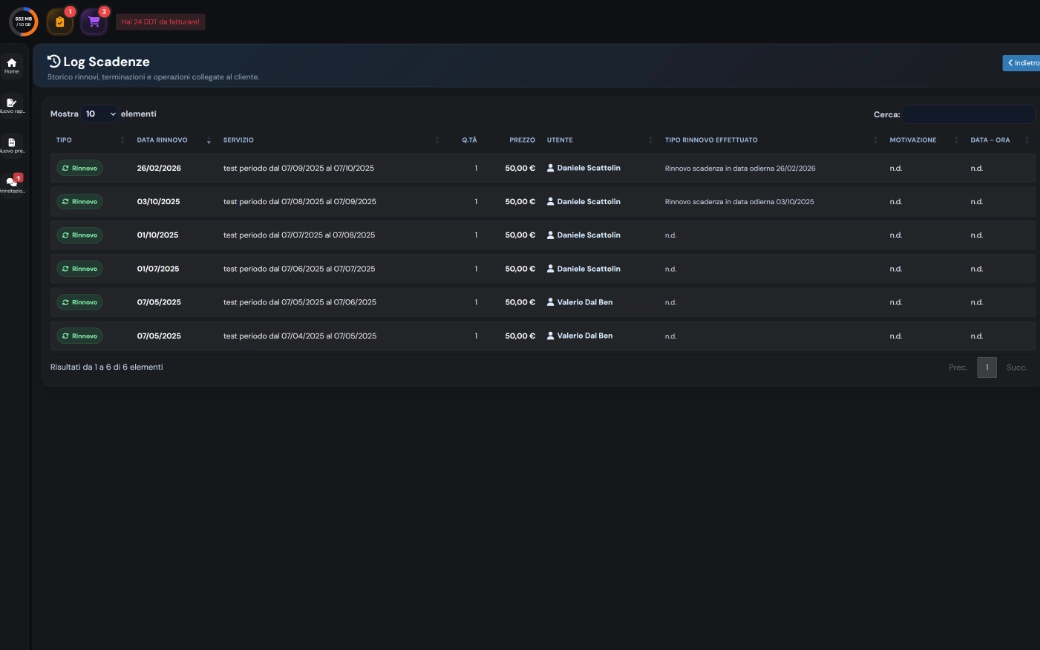Click 'test periodo dal 07/09/2025 al 07/10/2025'

[x=298, y=168]
